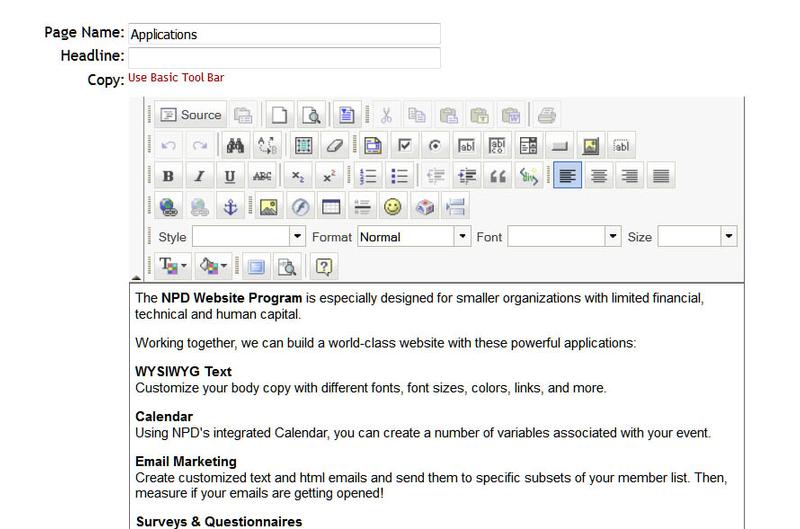The width and height of the screenshot is (800, 529).
Task: Open the Replace text tool
Action: (267, 146)
